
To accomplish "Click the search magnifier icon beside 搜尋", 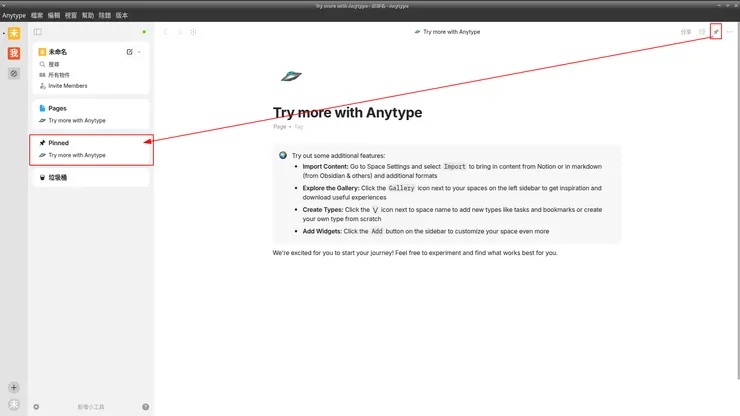I will point(42,64).
